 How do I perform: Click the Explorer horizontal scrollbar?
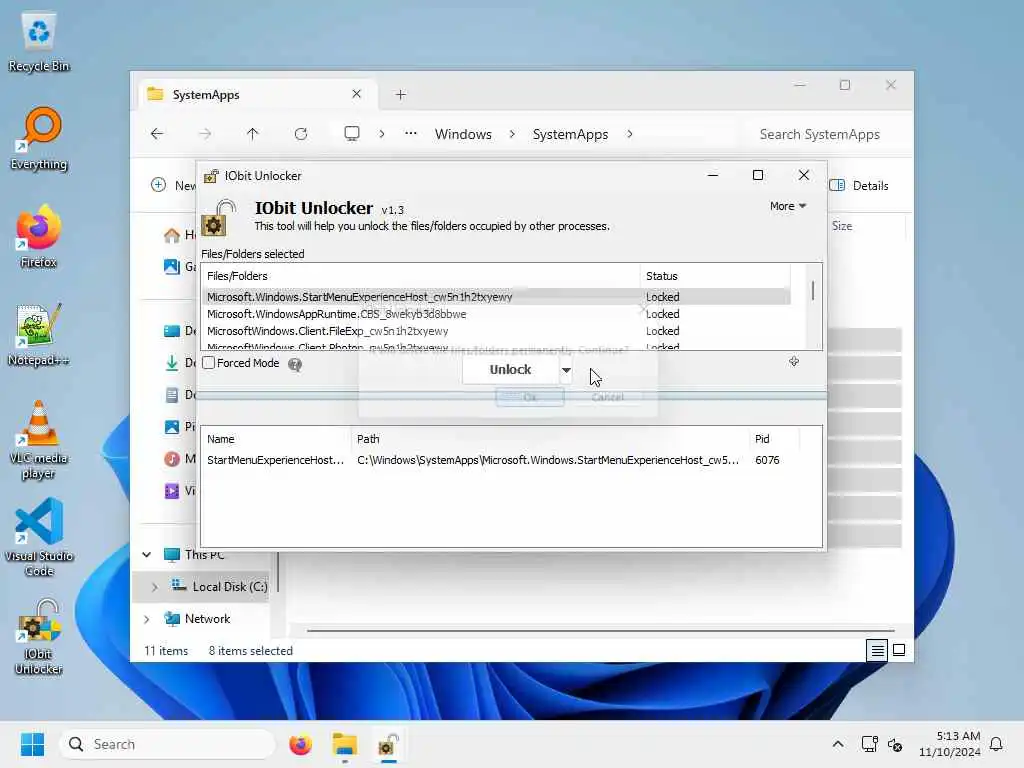coord(601,631)
